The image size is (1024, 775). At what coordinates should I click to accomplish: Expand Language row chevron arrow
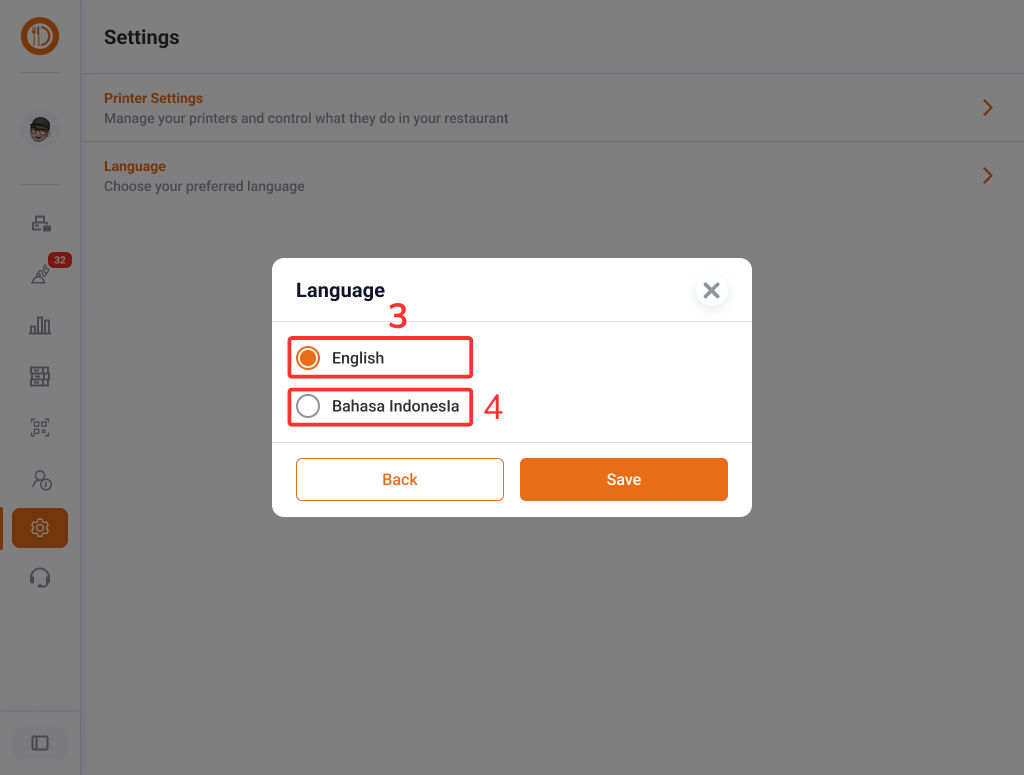[x=987, y=176]
